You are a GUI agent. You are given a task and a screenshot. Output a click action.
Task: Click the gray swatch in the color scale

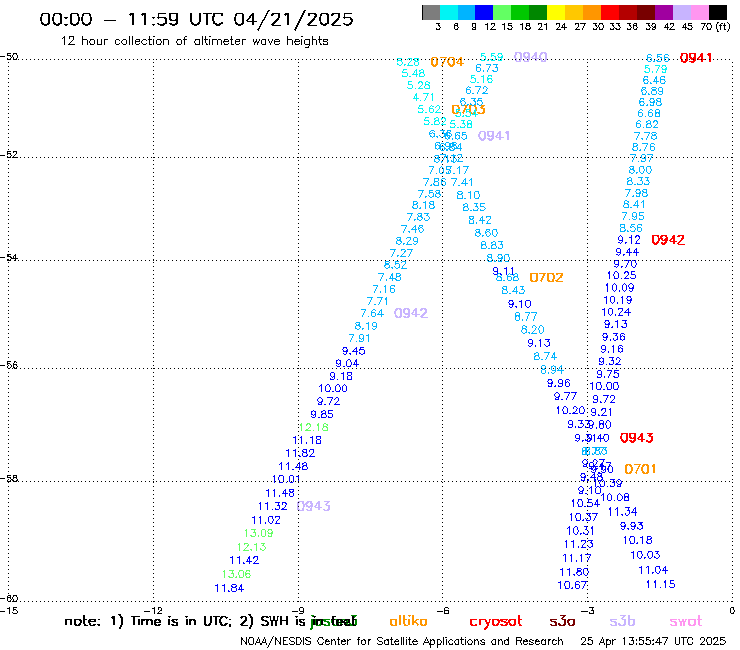431,12
